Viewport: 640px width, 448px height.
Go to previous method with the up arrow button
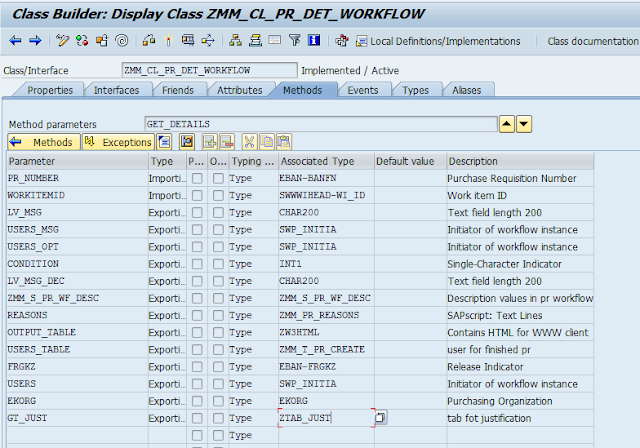coord(507,124)
